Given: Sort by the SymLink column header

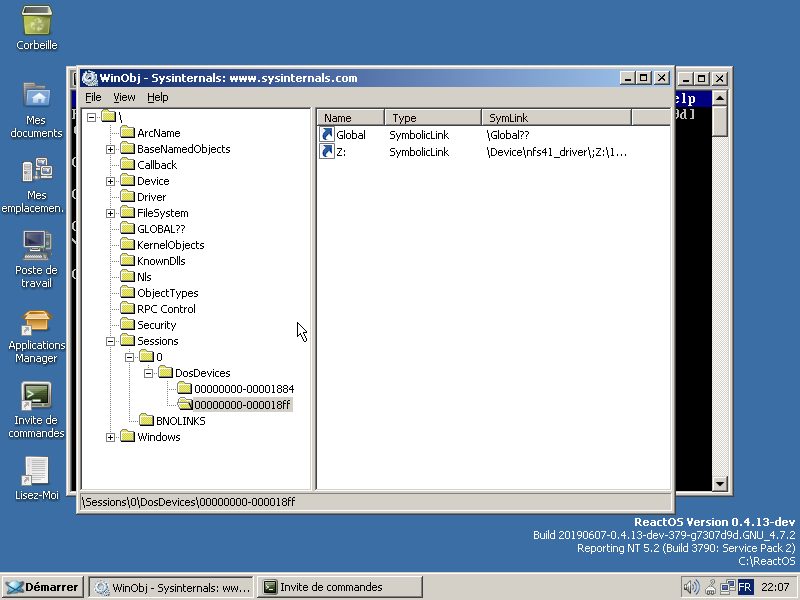Looking at the screenshot, I should (x=557, y=118).
